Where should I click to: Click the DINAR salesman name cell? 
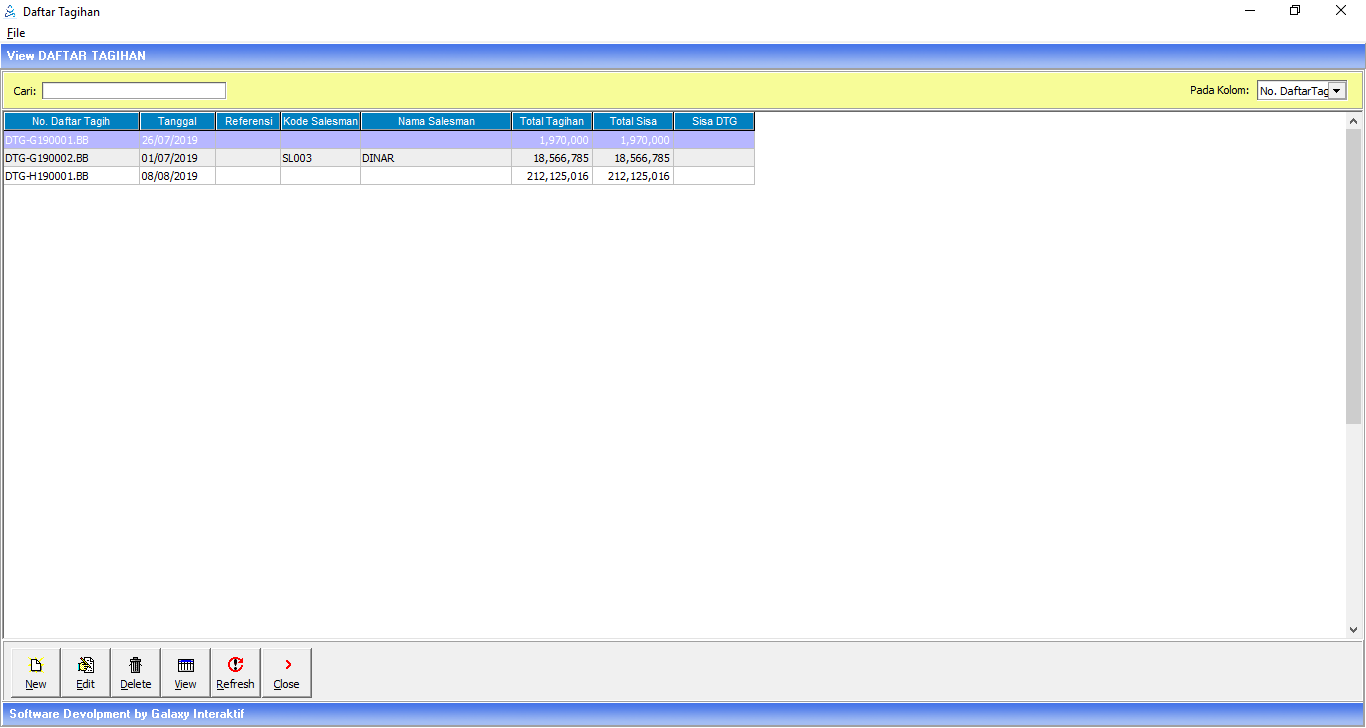click(x=435, y=158)
